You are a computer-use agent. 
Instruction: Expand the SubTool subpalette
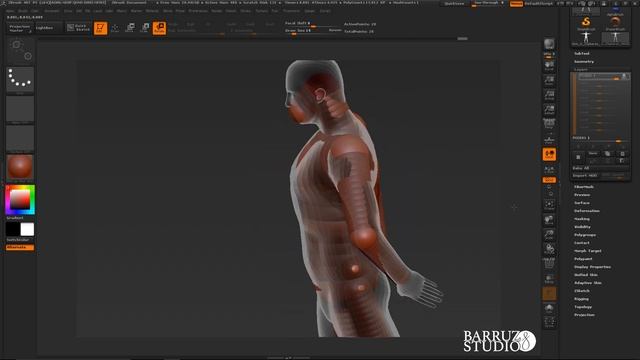pos(582,53)
